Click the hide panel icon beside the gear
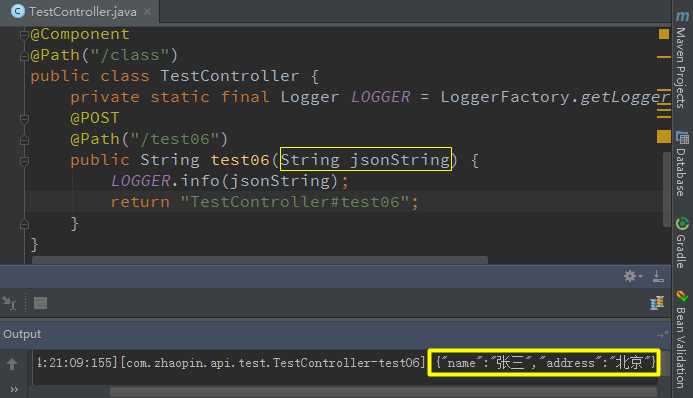Screen dimensions: 693x398 tap(658, 277)
